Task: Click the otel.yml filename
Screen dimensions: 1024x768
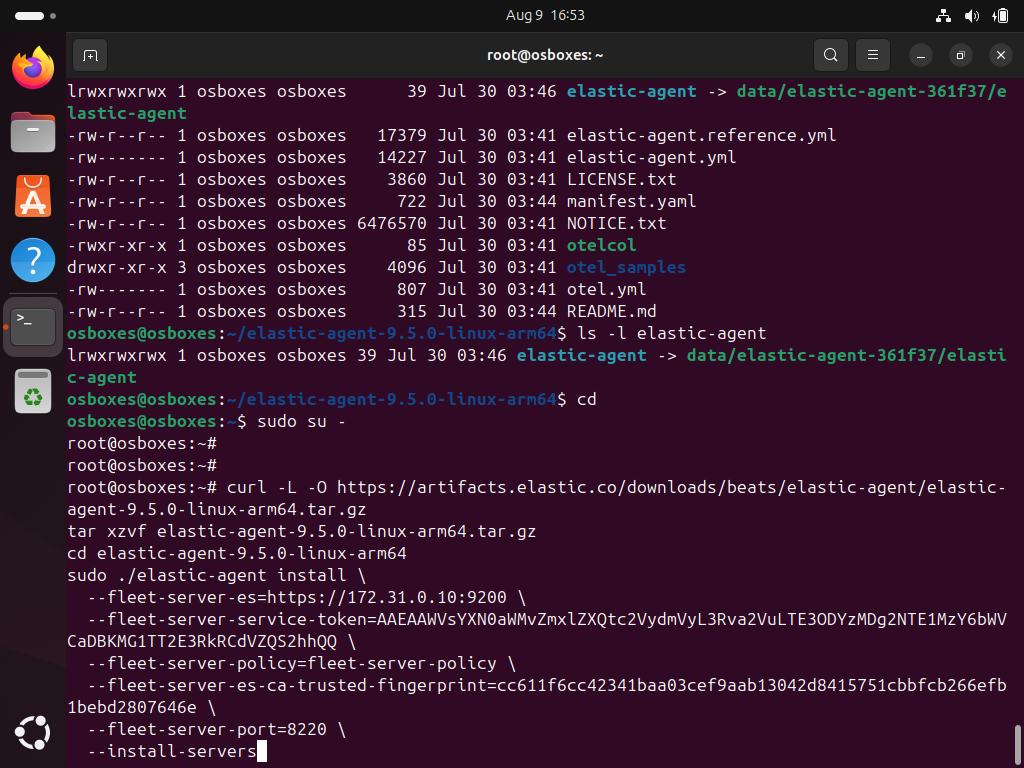Action: [606, 289]
